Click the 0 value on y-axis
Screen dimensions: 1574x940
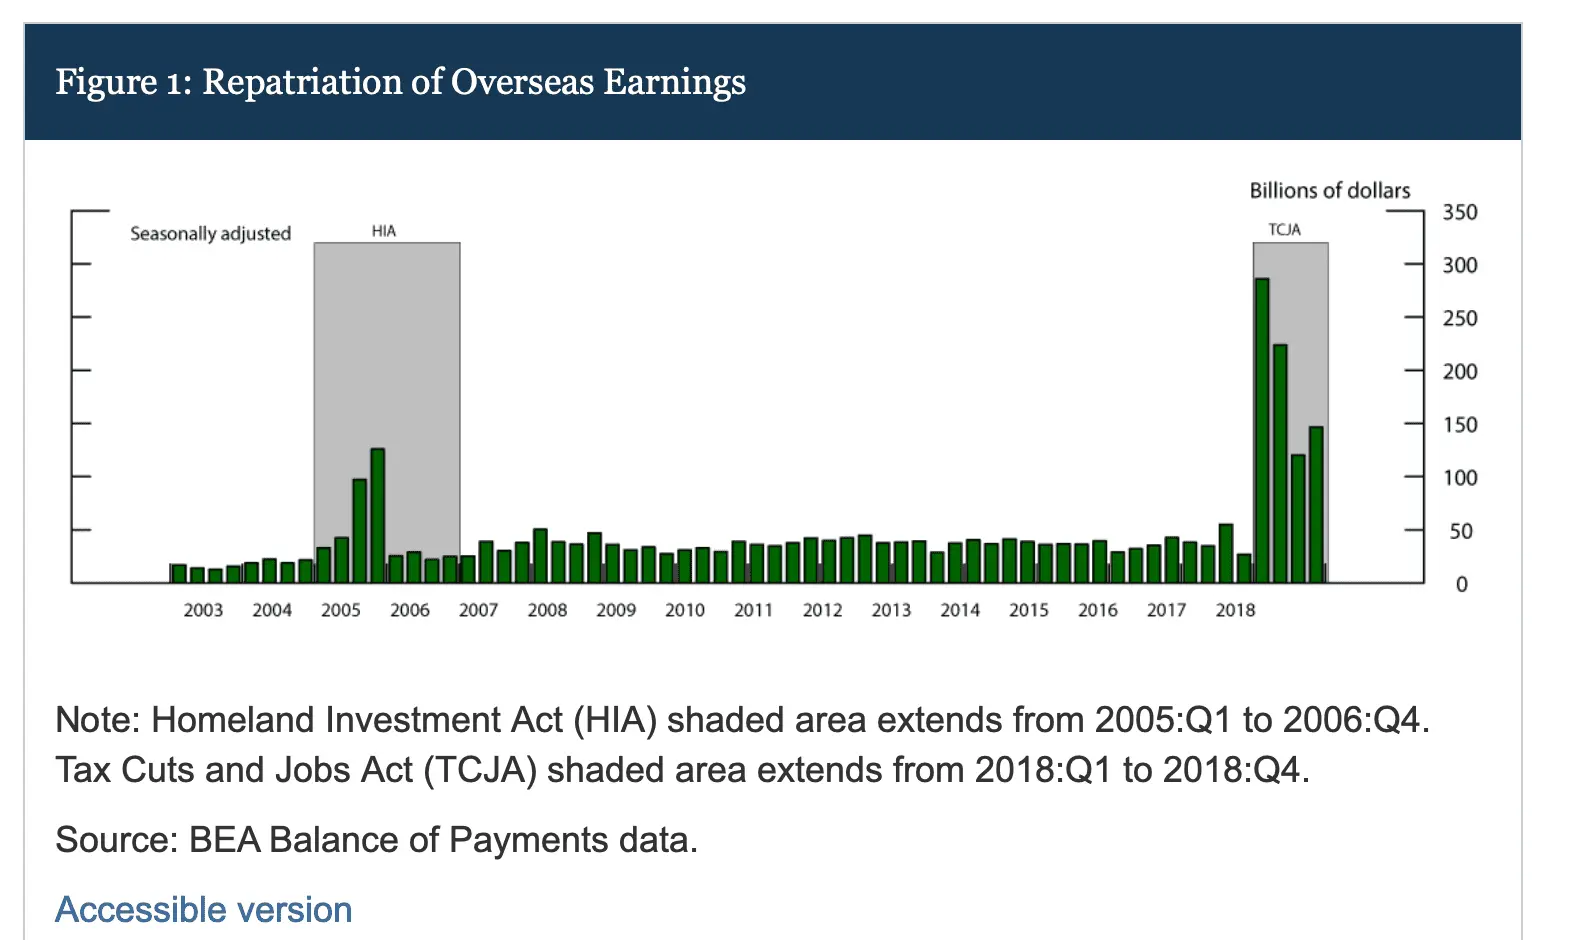1461,584
